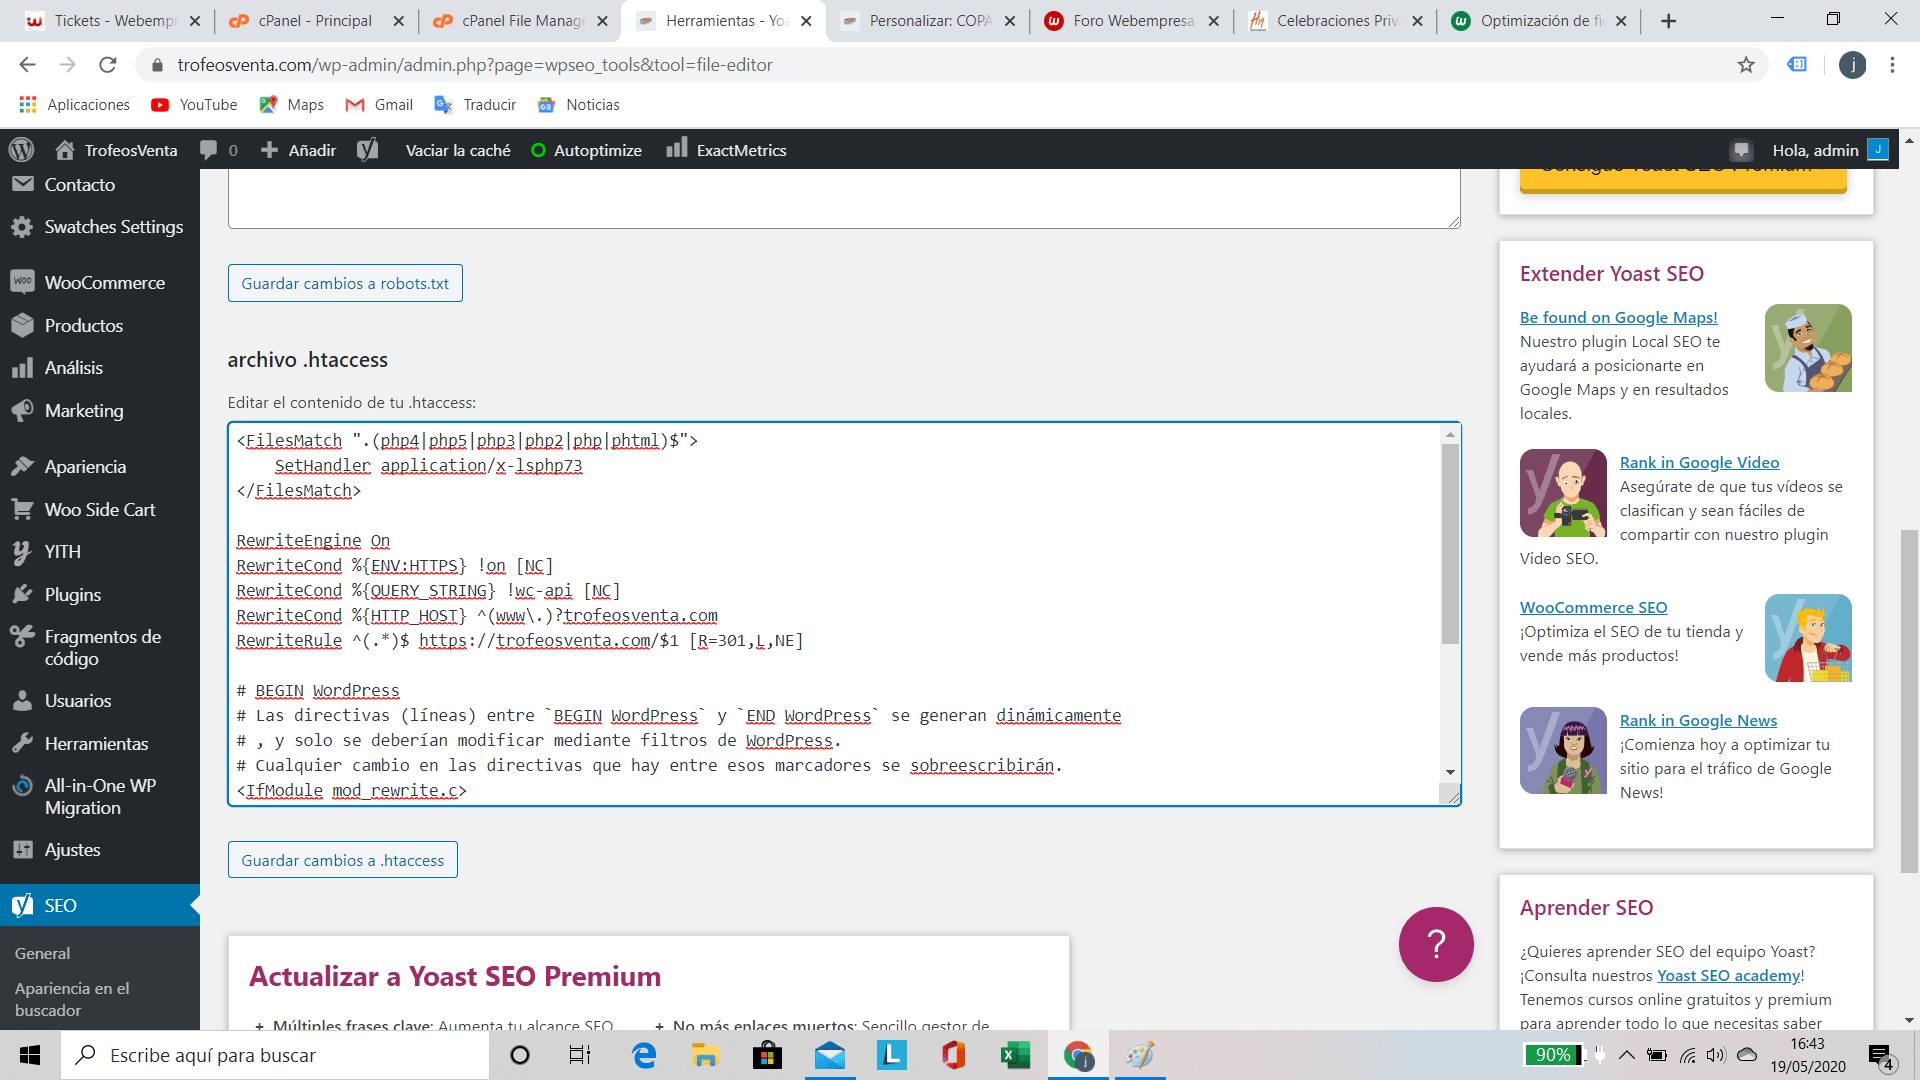This screenshot has width=1920, height=1080.
Task: Open Excel from the taskbar
Action: click(x=1015, y=1055)
